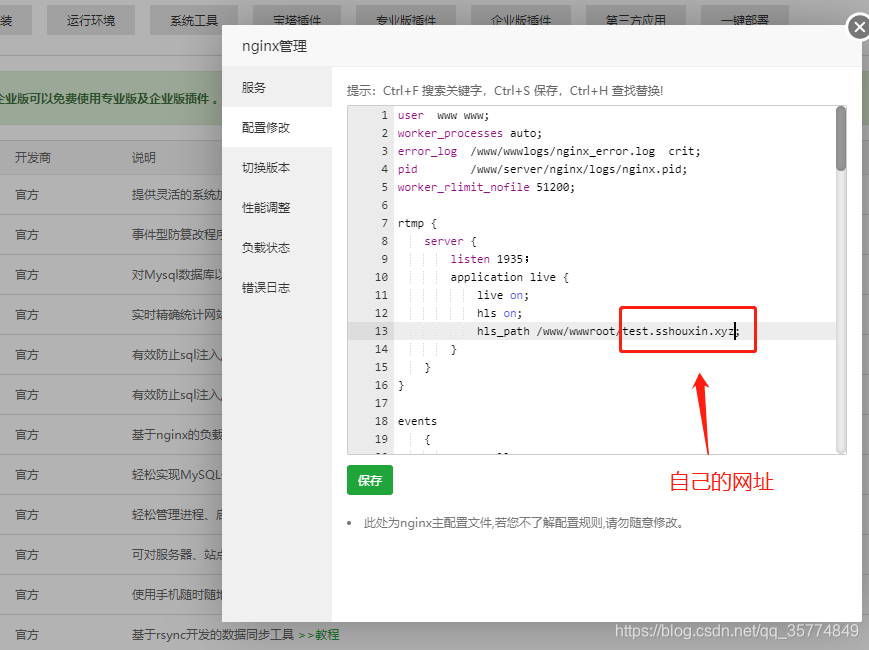Click the 轻松管理进程 row description
Screen dimensions: 869x650
[x=177, y=515]
